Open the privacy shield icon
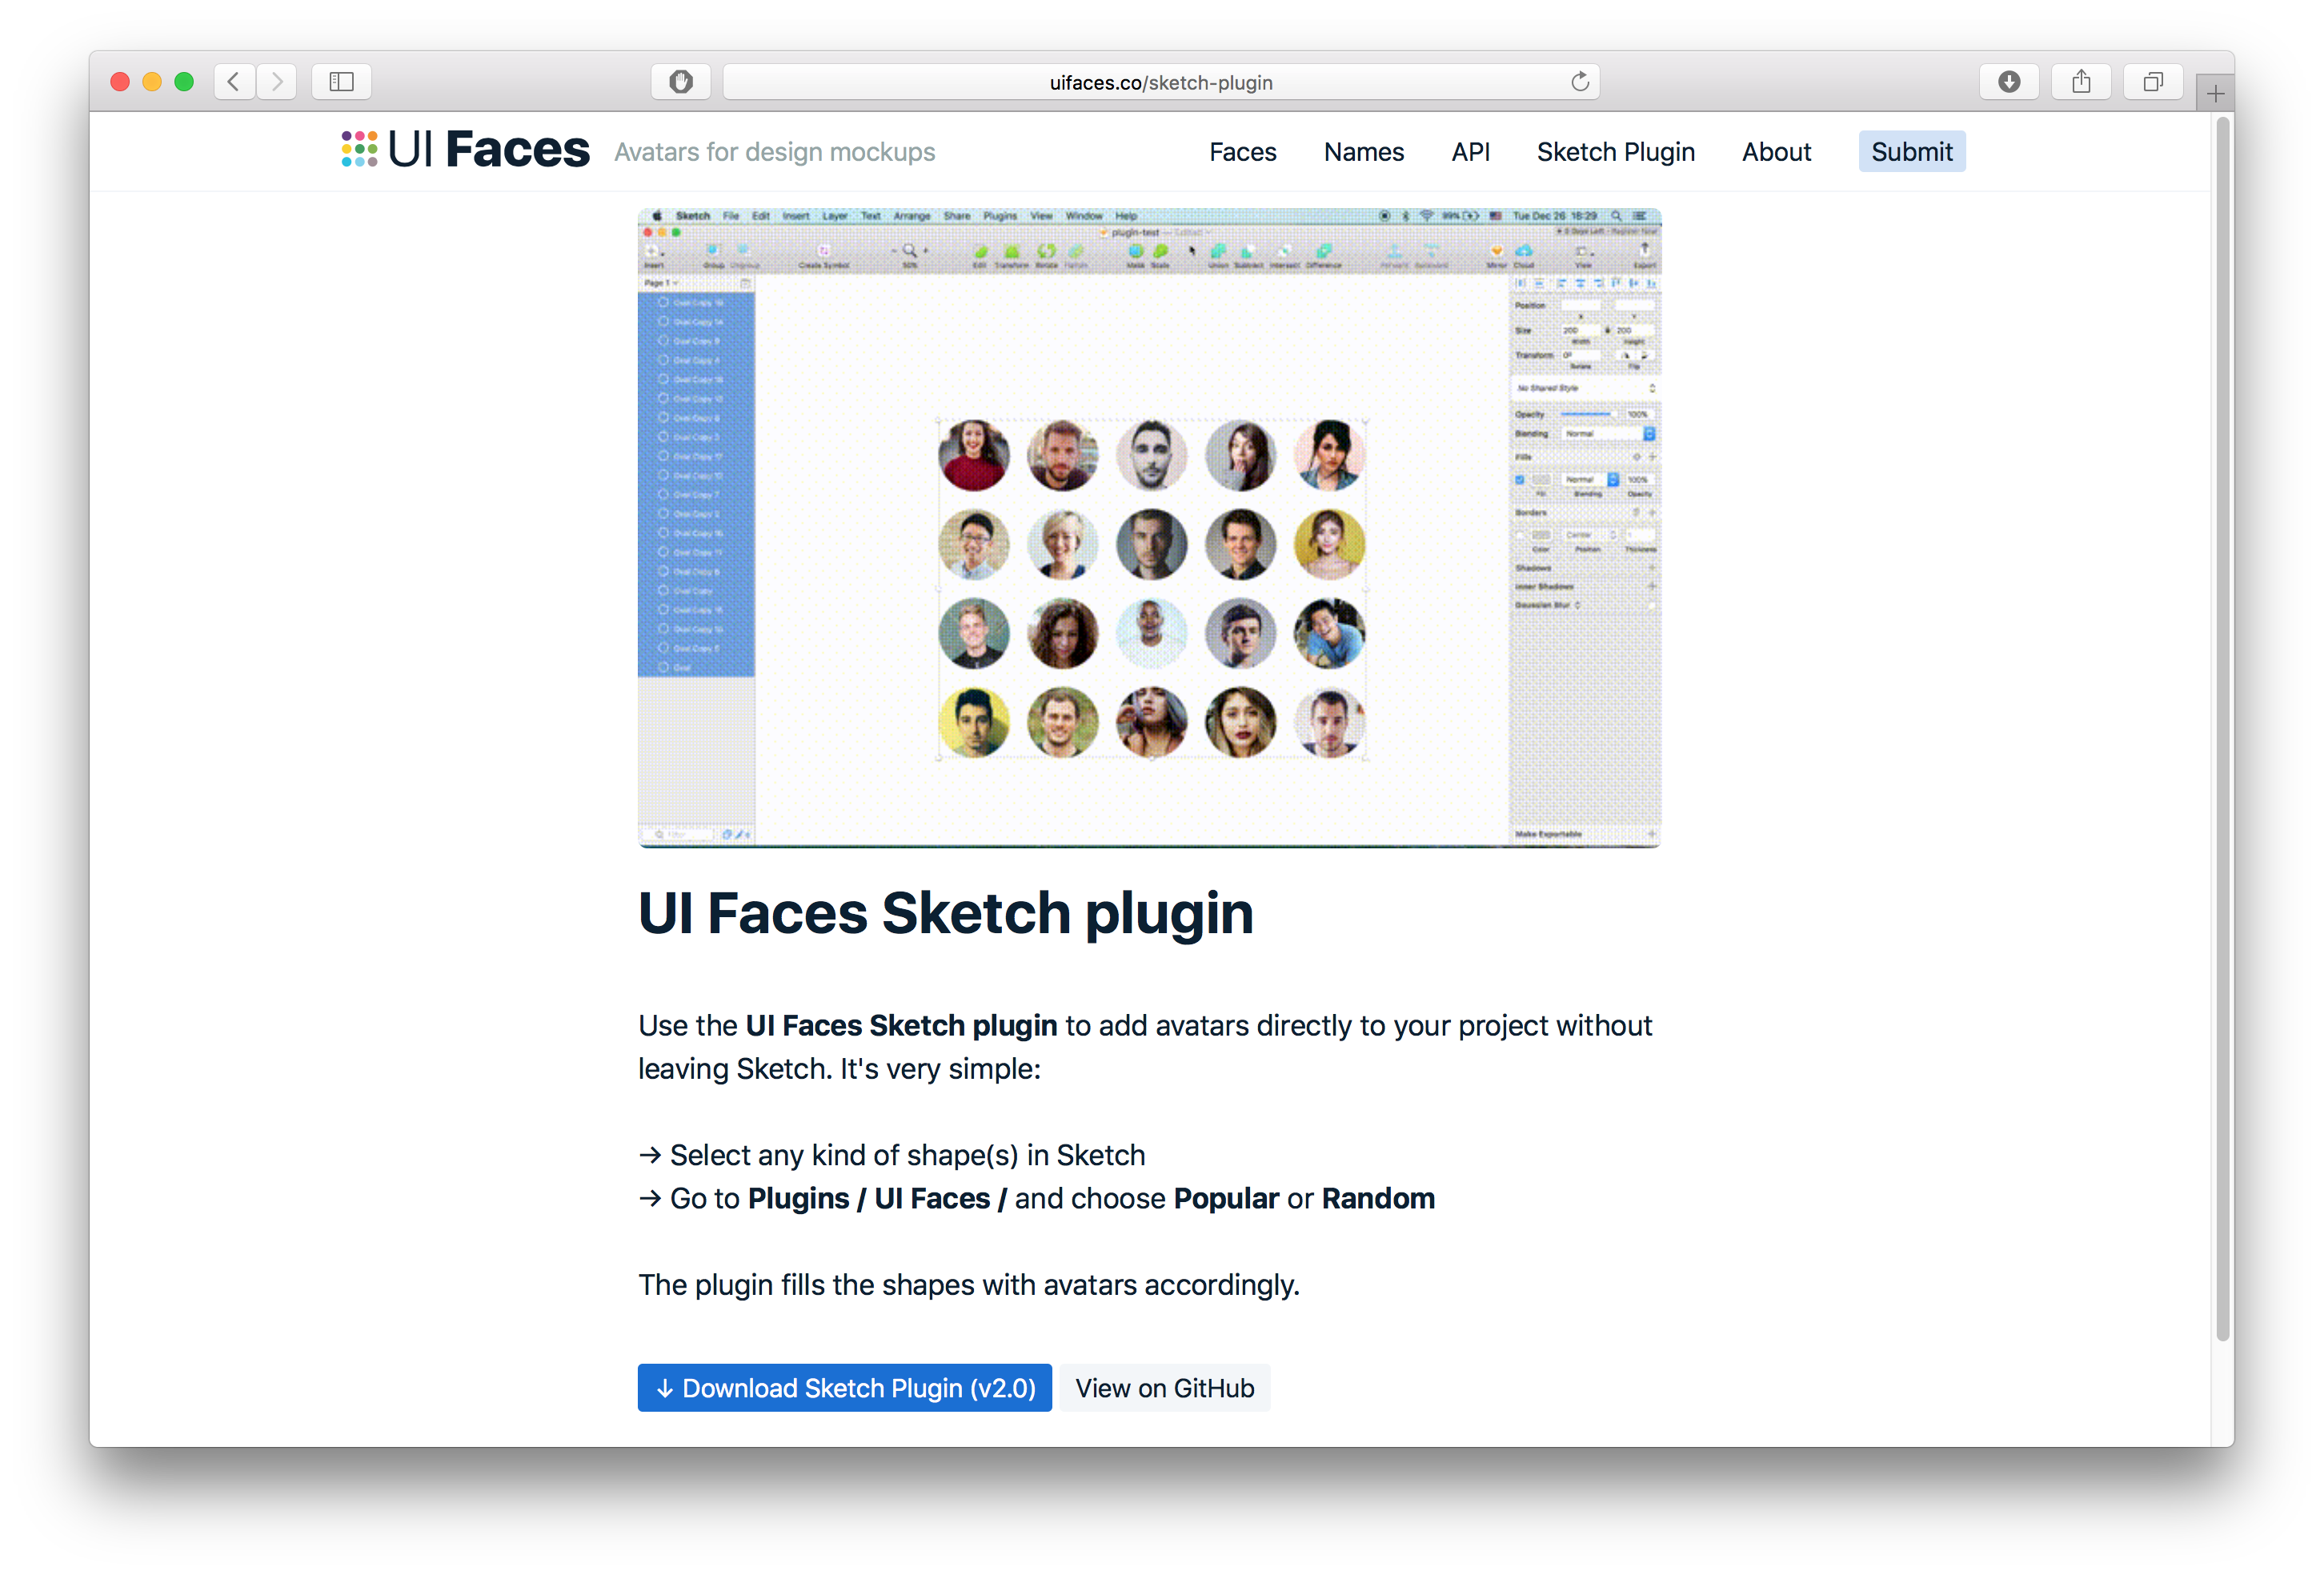The image size is (2324, 1575). click(x=681, y=81)
